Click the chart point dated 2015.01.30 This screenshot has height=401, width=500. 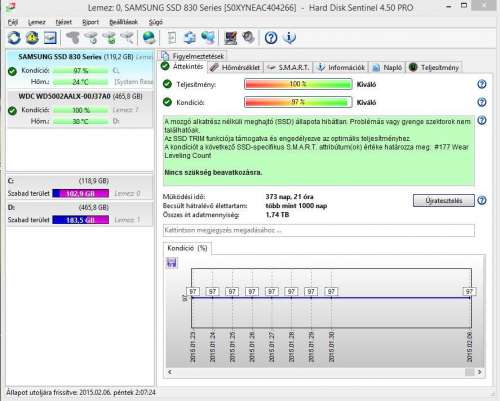331,298
